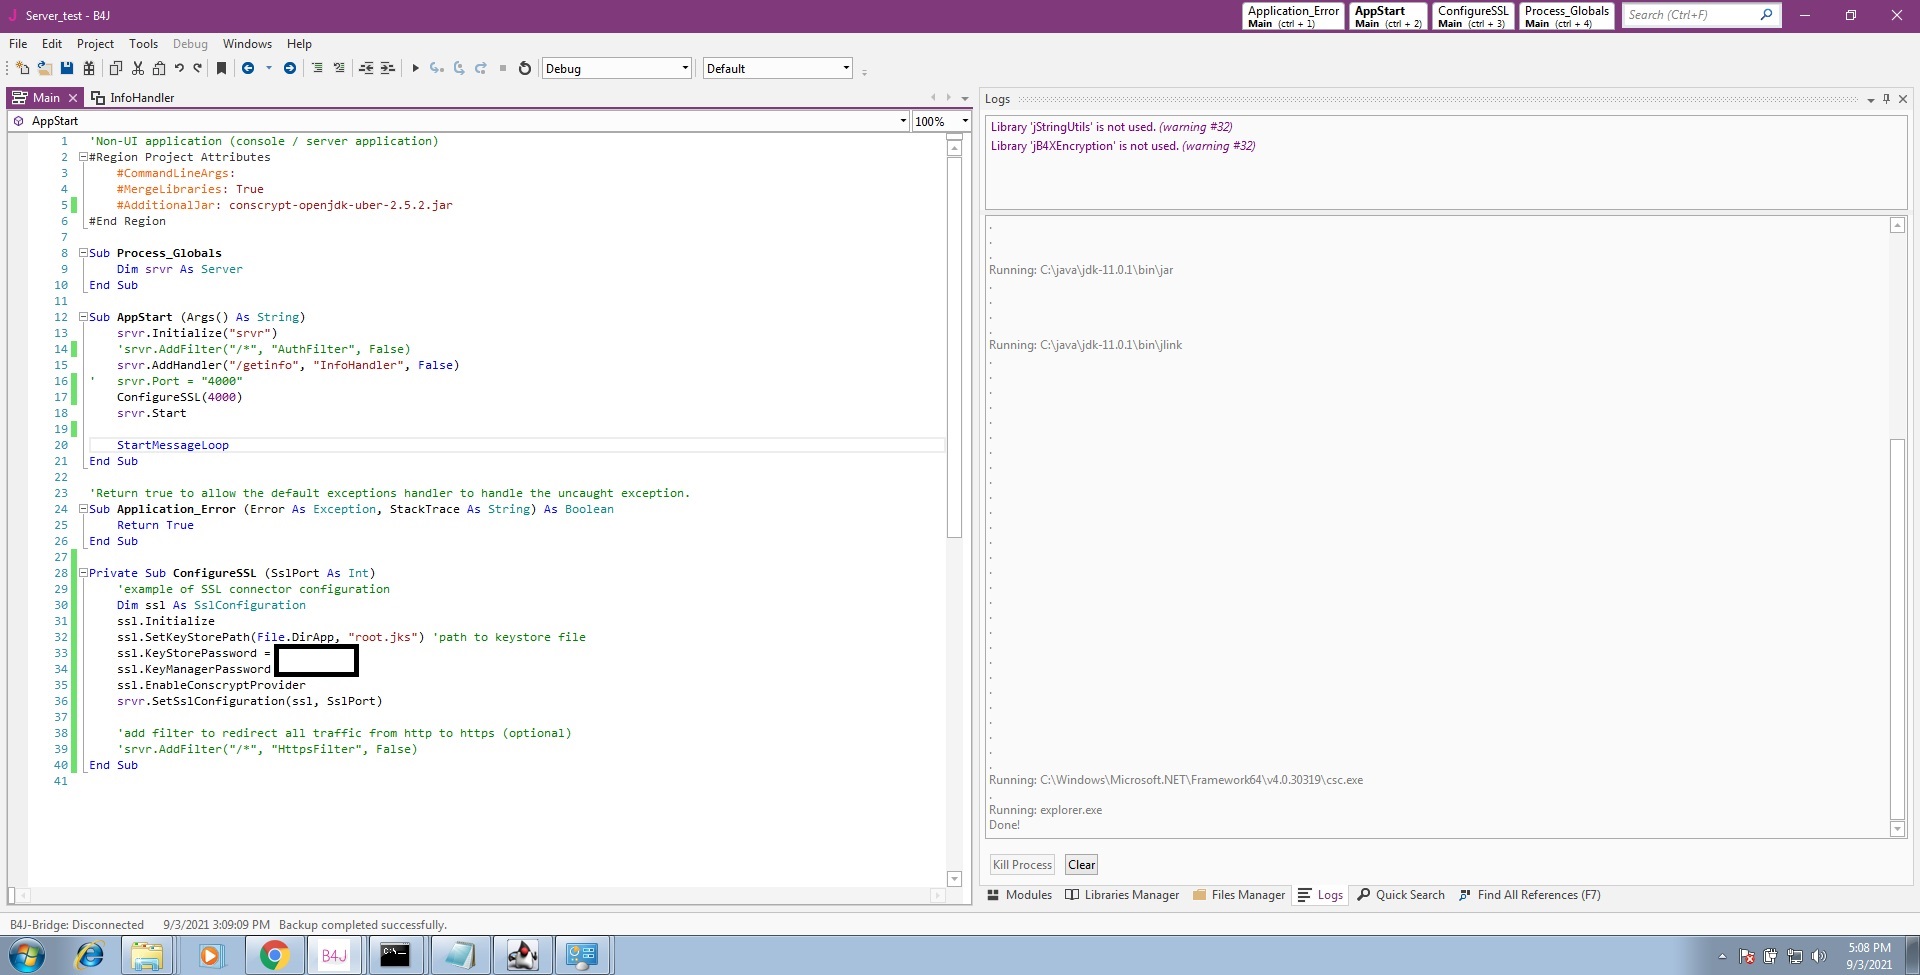
Task: Open Google Chrome from the taskbar
Action: (x=274, y=955)
